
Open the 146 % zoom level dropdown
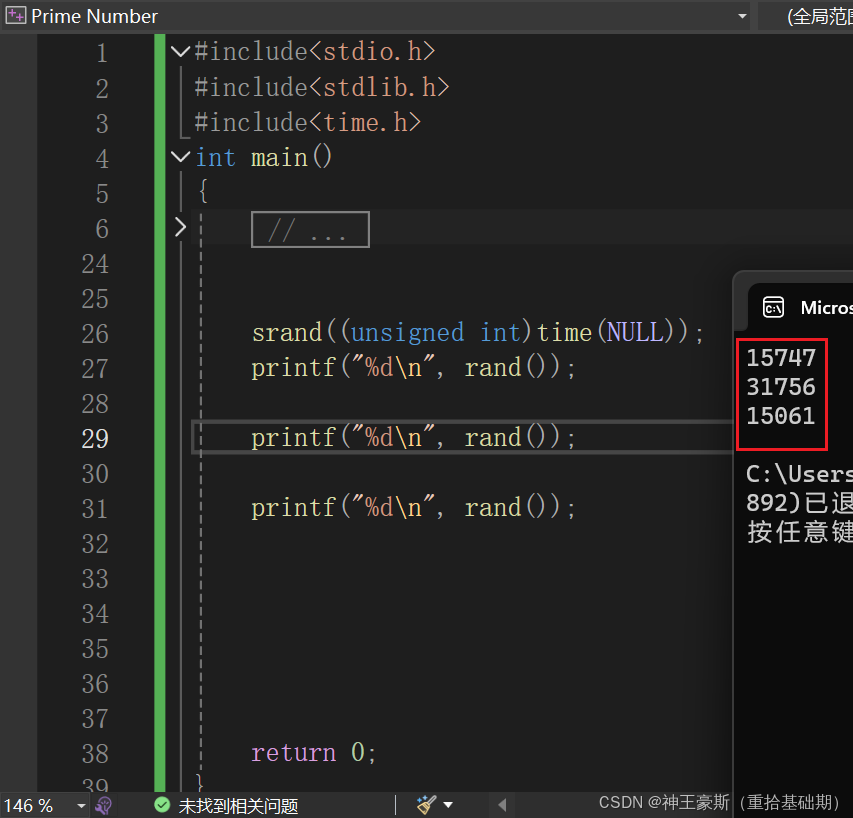(x=81, y=805)
